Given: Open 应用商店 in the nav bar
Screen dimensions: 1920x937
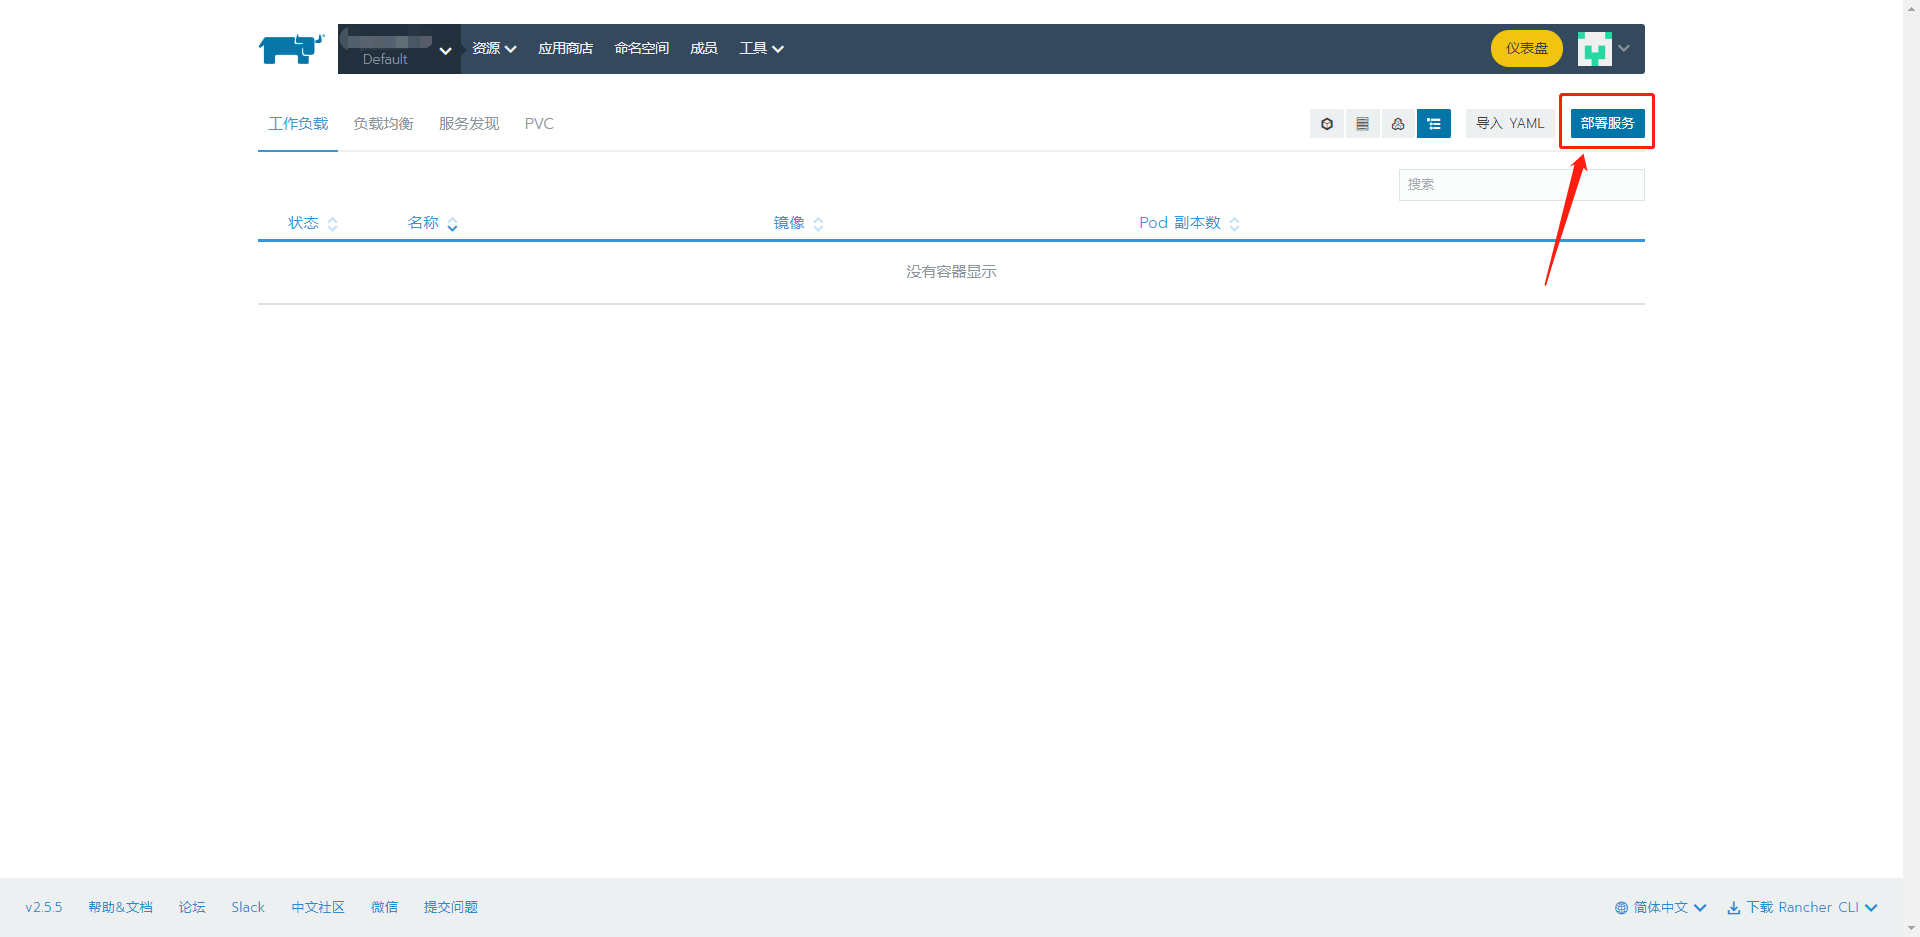Looking at the screenshot, I should (x=565, y=48).
